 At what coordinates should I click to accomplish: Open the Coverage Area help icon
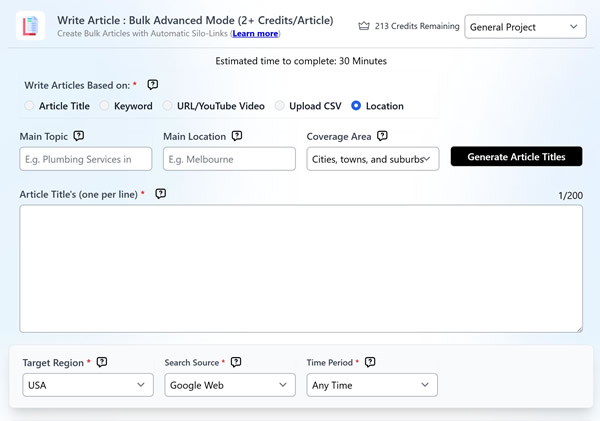(x=382, y=136)
